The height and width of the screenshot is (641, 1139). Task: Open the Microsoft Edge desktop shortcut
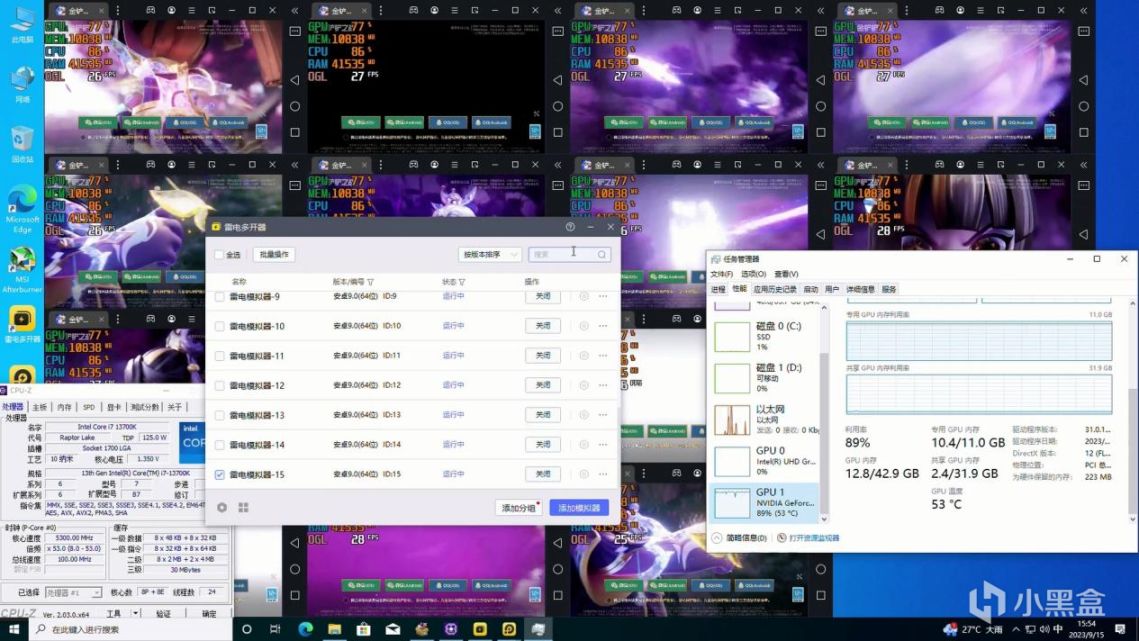(x=22, y=209)
